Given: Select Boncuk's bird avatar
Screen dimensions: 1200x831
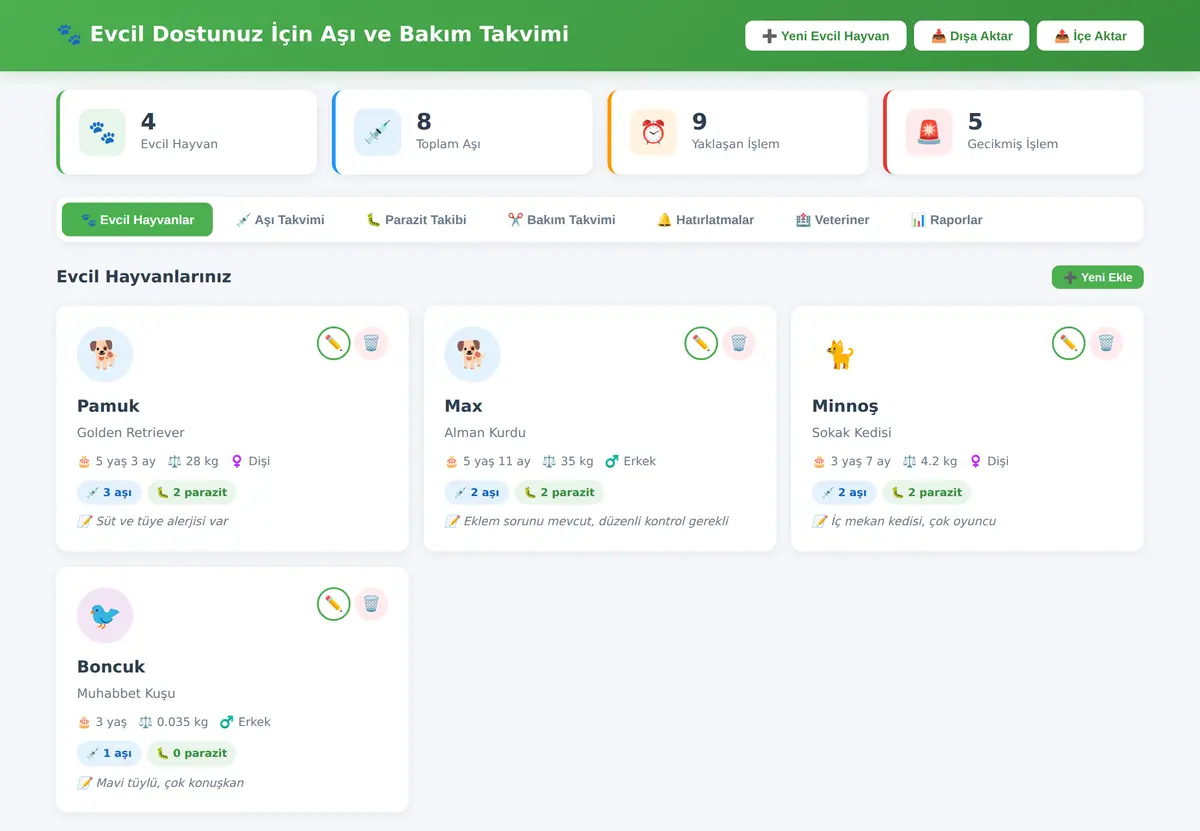Looking at the screenshot, I should [x=105, y=616].
